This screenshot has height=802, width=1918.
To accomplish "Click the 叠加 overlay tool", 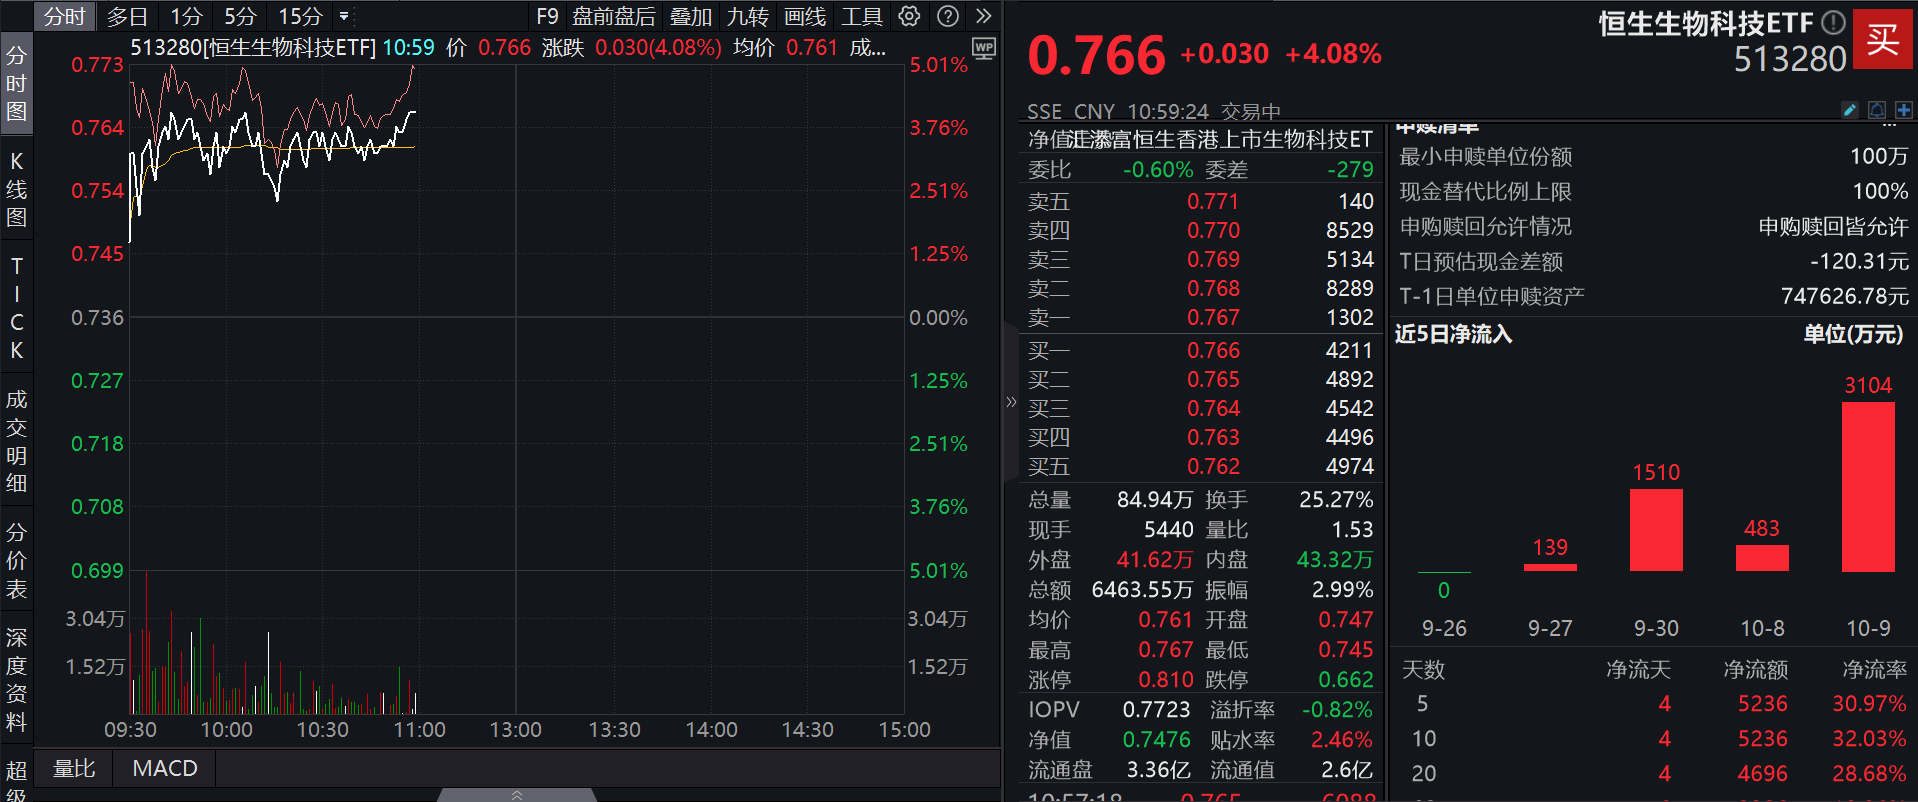I will click(690, 16).
